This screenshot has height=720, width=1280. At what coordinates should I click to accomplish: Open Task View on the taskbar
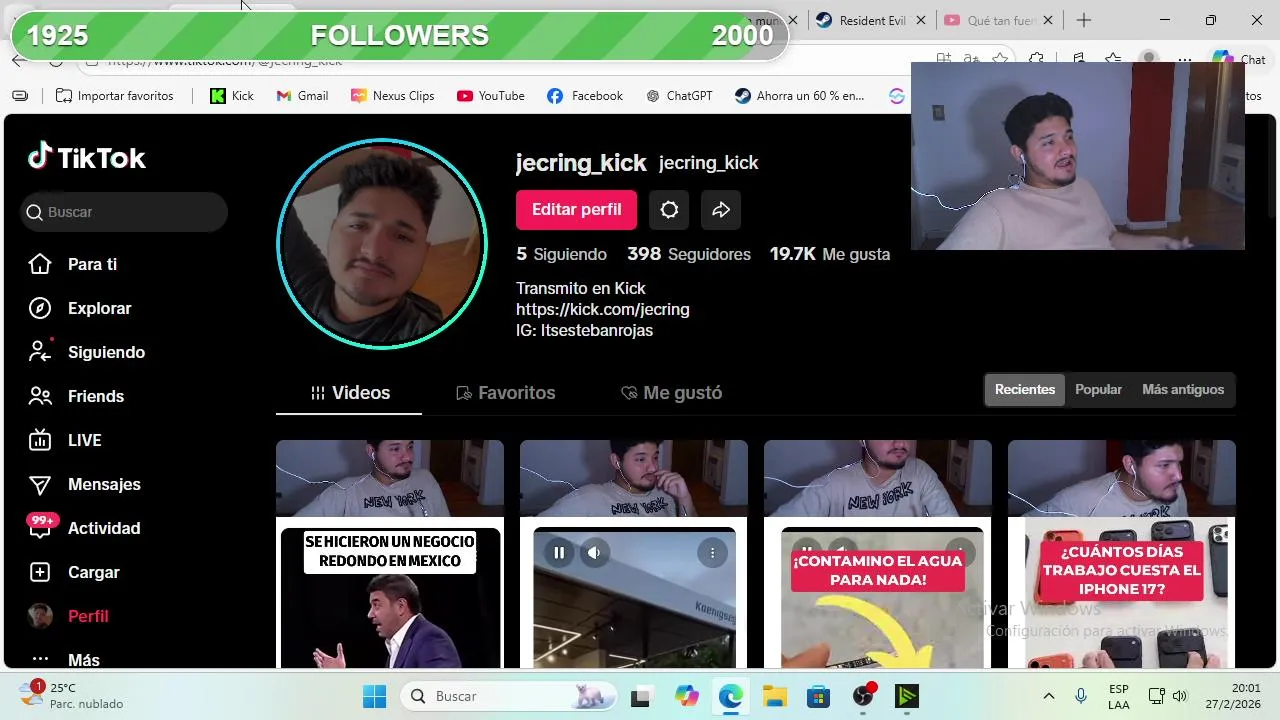(642, 696)
